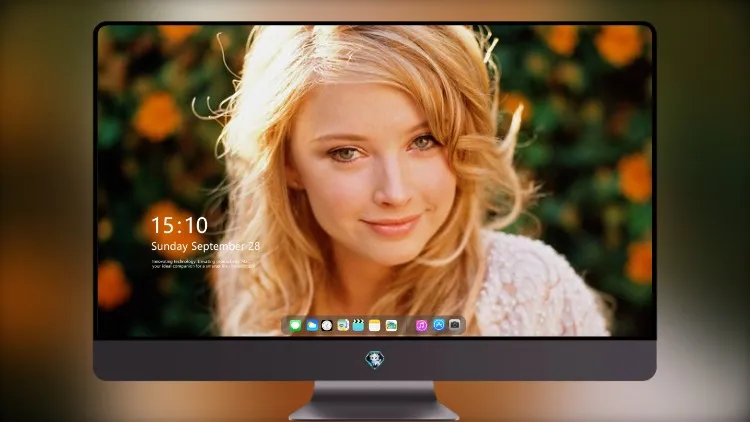Open the Weather app in dock
This screenshot has width=750, height=422.
tap(311, 326)
